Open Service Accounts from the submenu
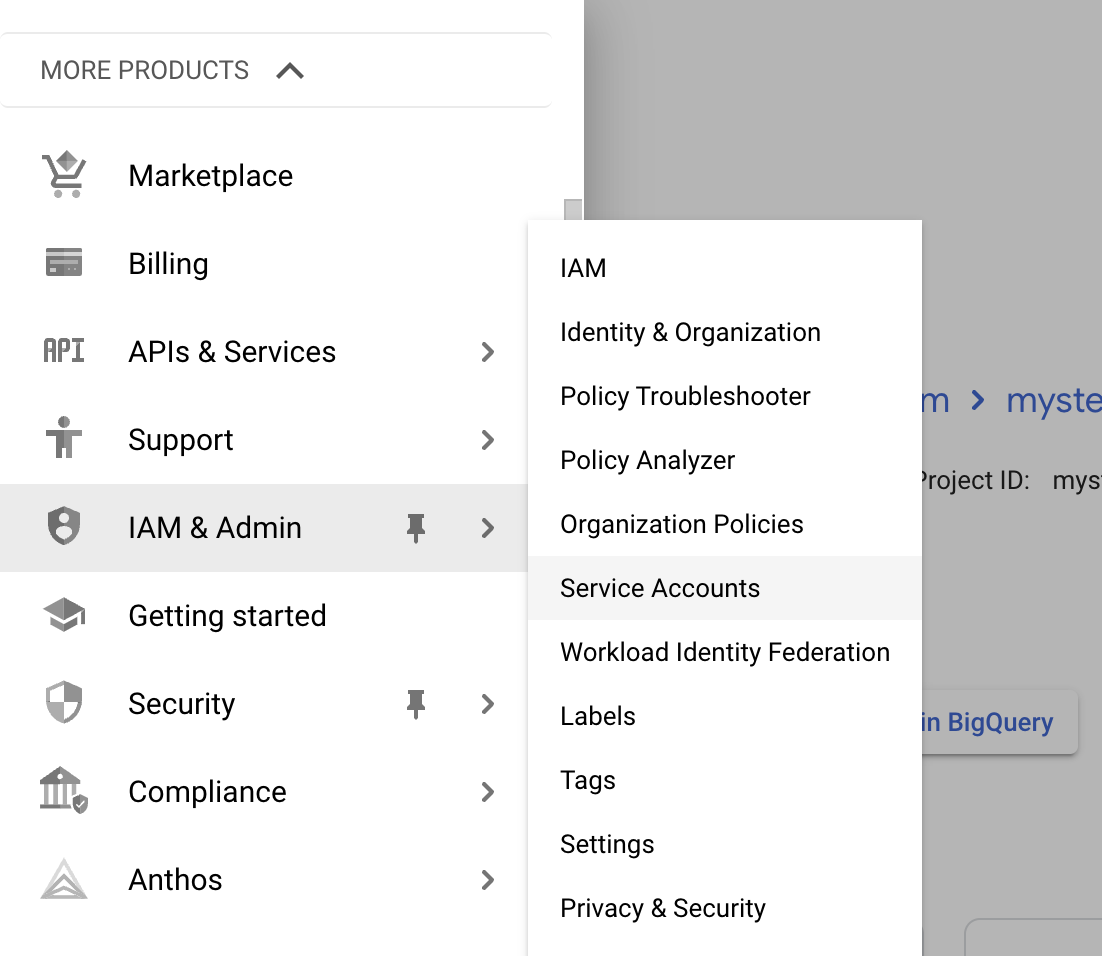This screenshot has height=956, width=1102. click(x=660, y=588)
